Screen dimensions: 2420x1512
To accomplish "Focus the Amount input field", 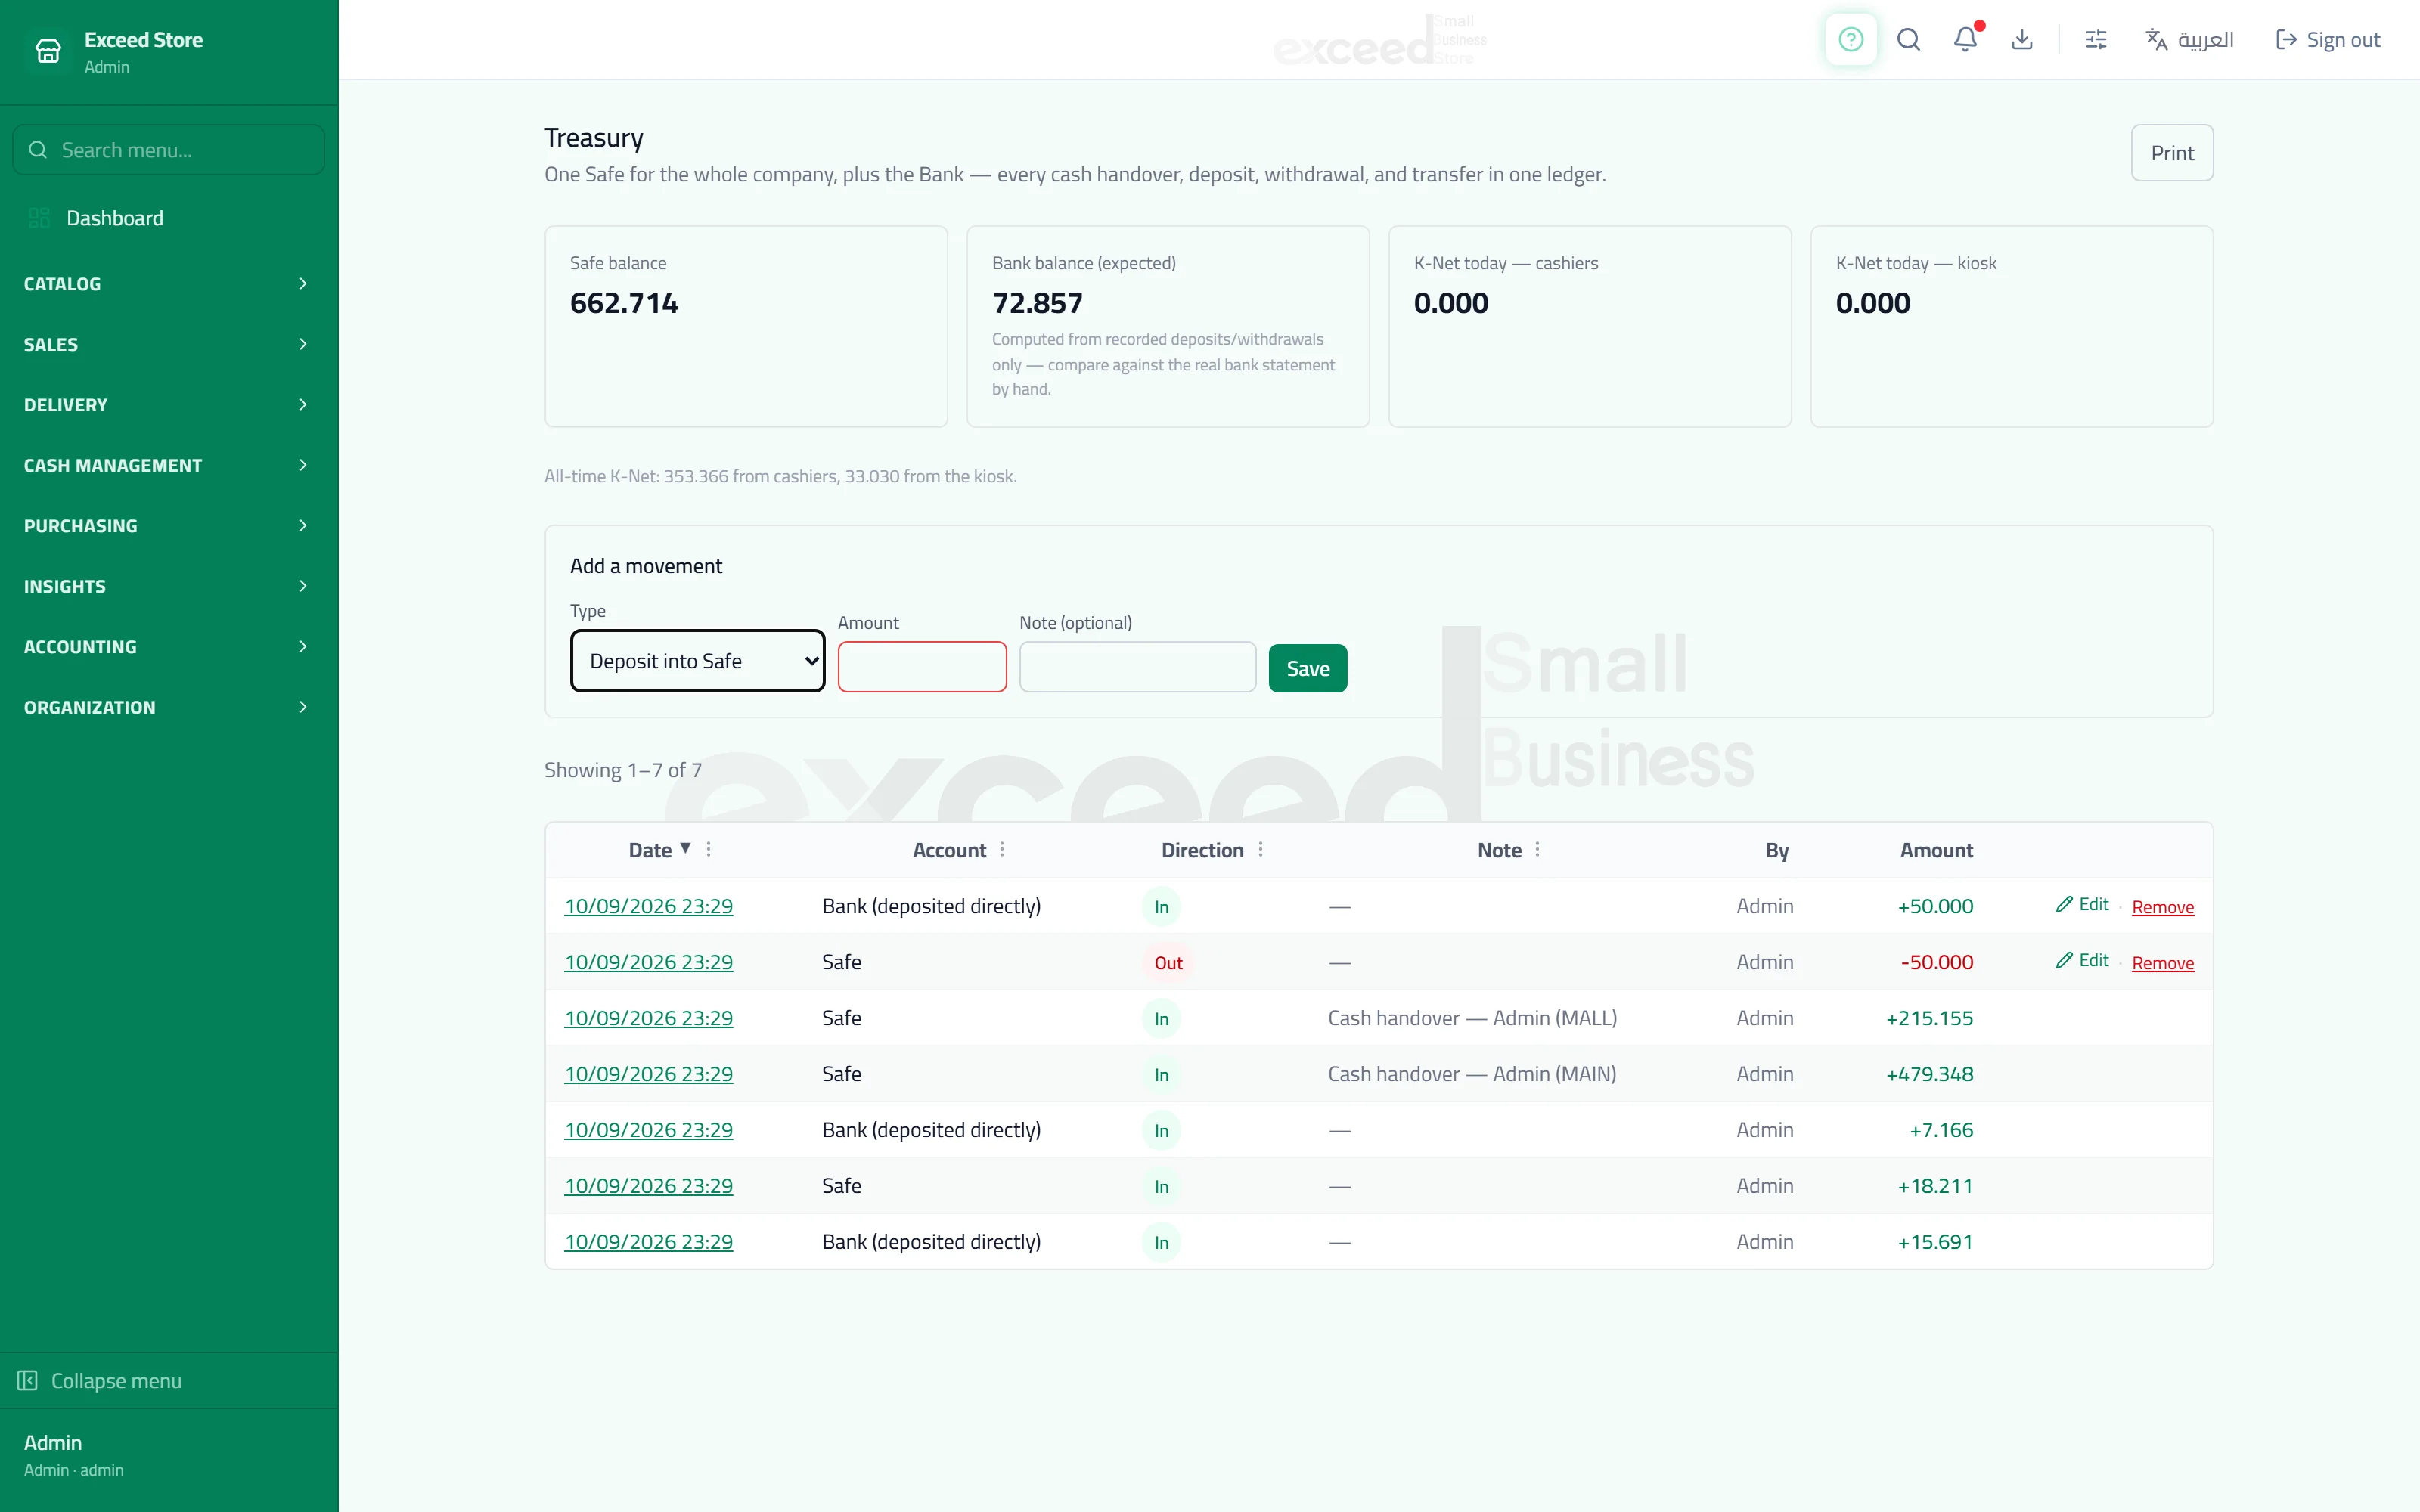I will point(922,667).
